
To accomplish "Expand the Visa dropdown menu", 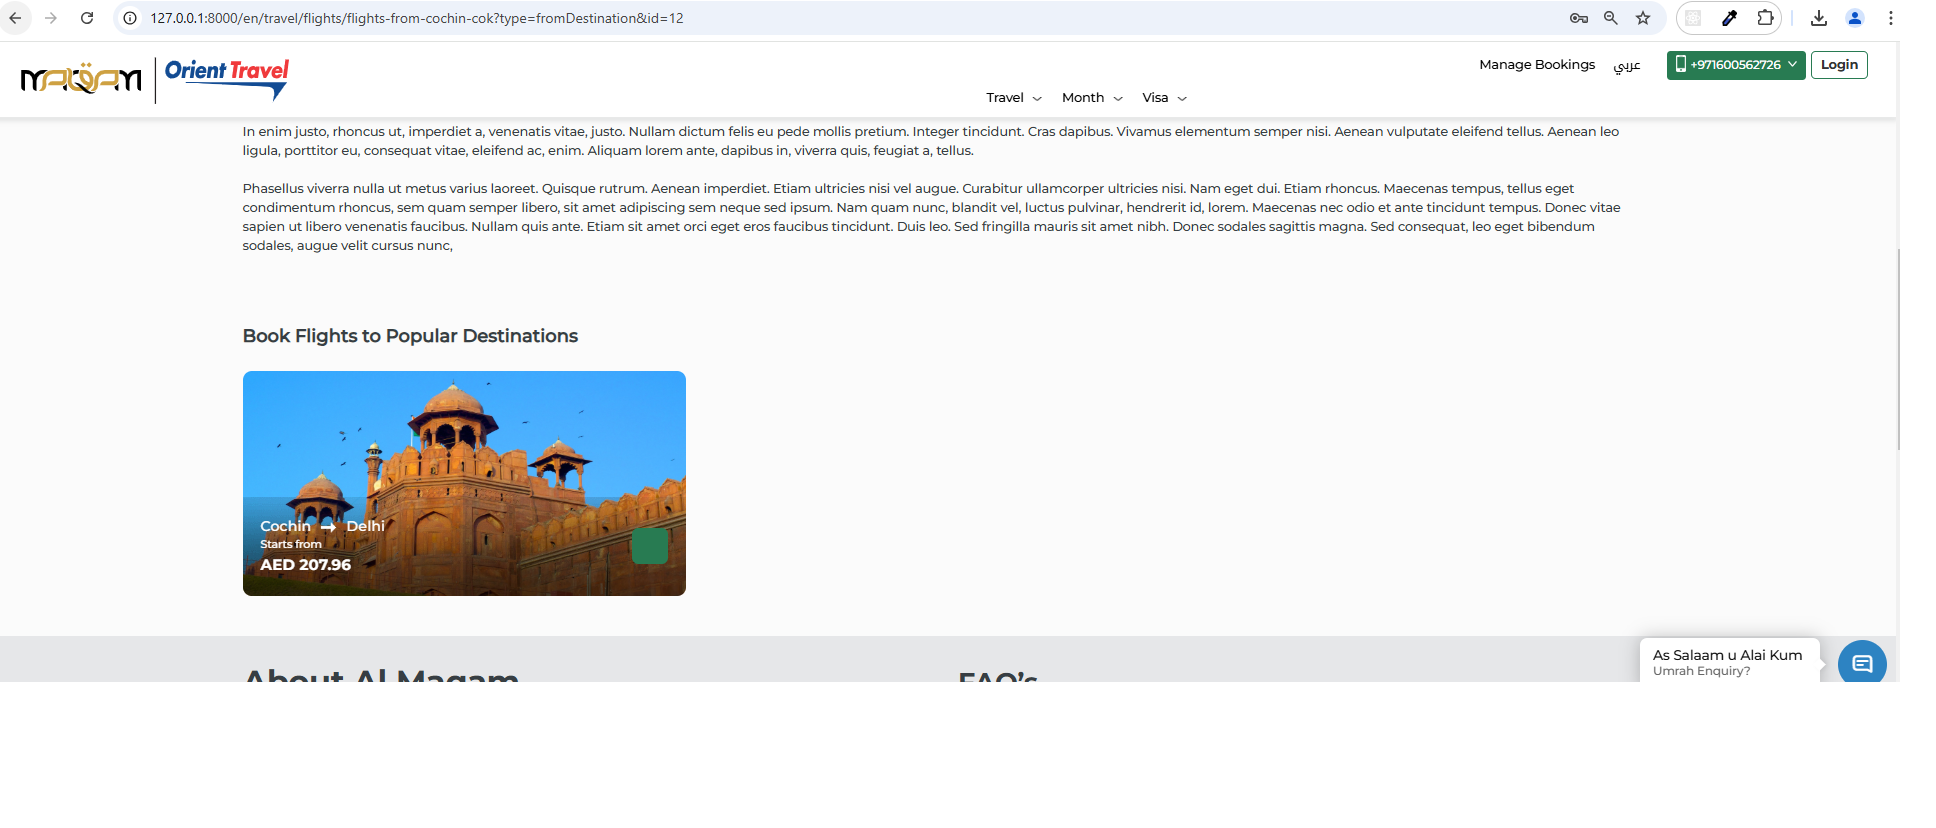I will [1164, 98].
